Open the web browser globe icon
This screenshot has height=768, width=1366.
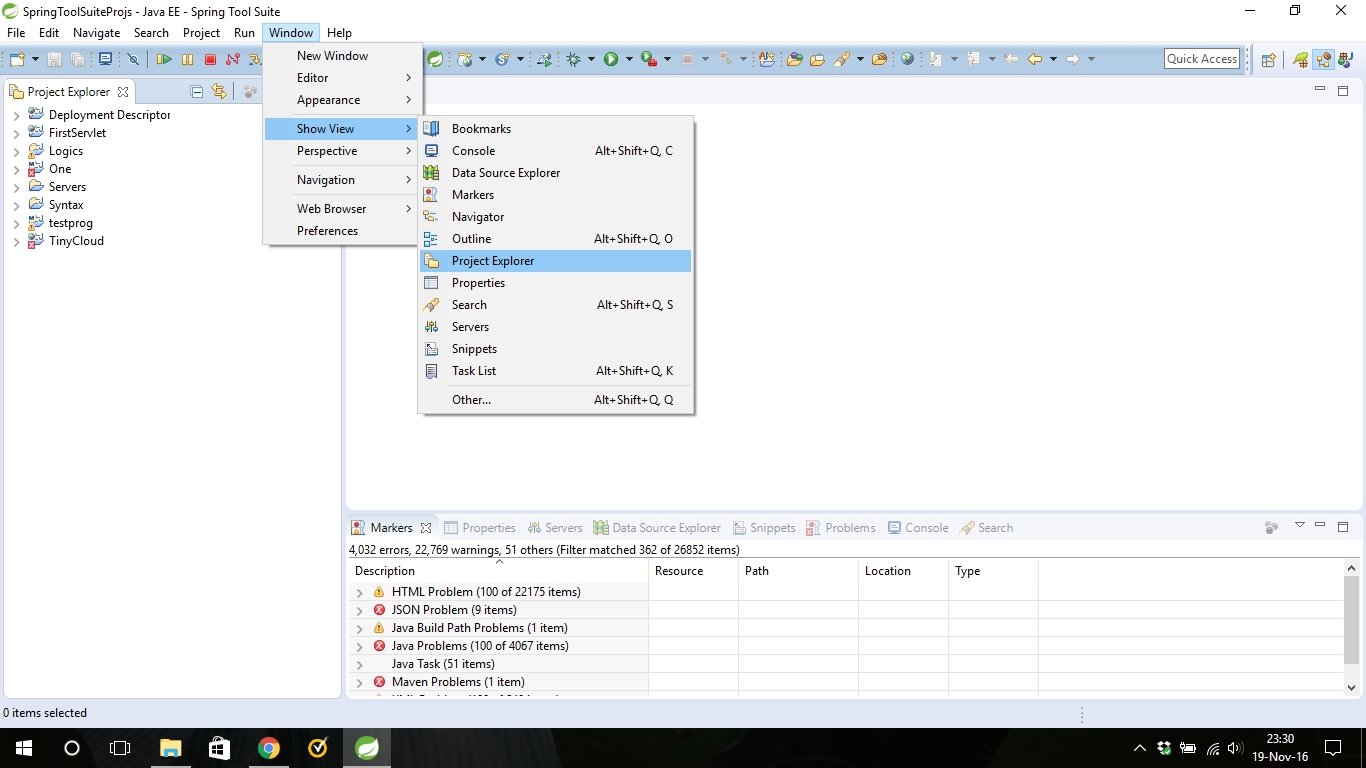point(907,59)
